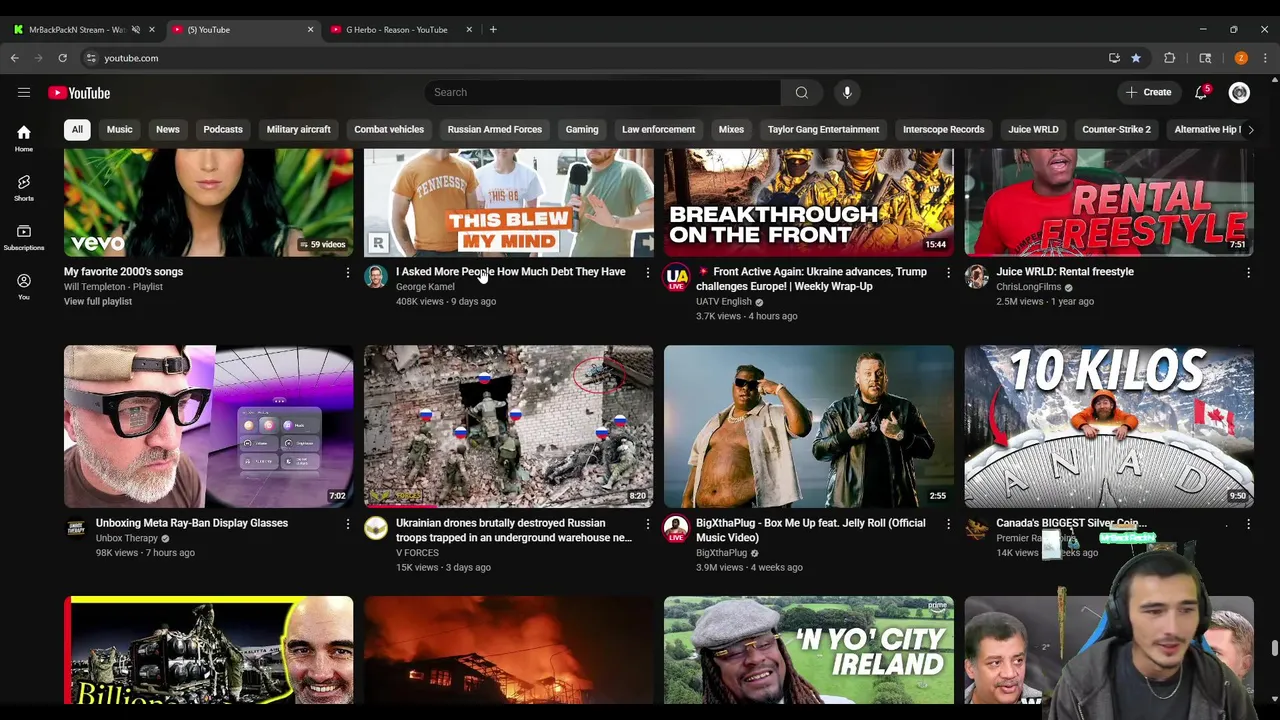Click the YouTube logo

pos(79,93)
